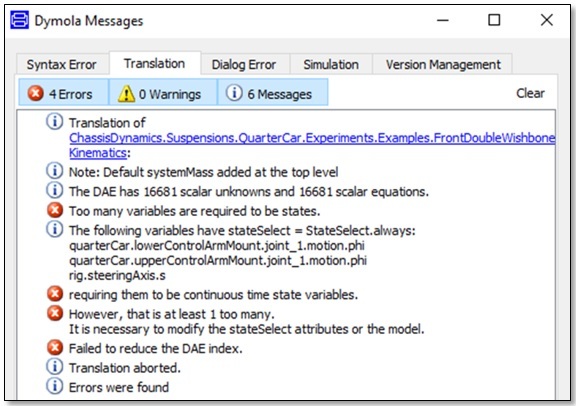Click the error icon beside 'Failed to reduce'
The width and height of the screenshot is (576, 406).
55,348
